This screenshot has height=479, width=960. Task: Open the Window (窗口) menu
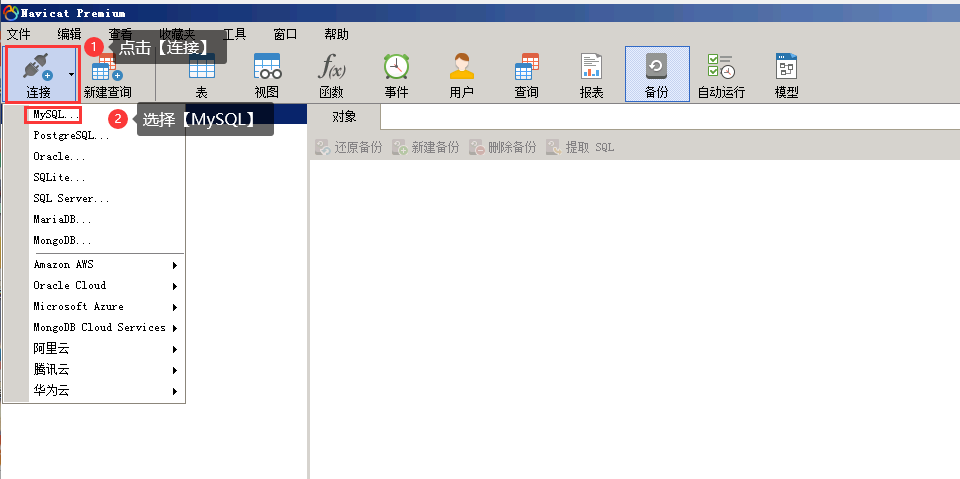(x=285, y=34)
